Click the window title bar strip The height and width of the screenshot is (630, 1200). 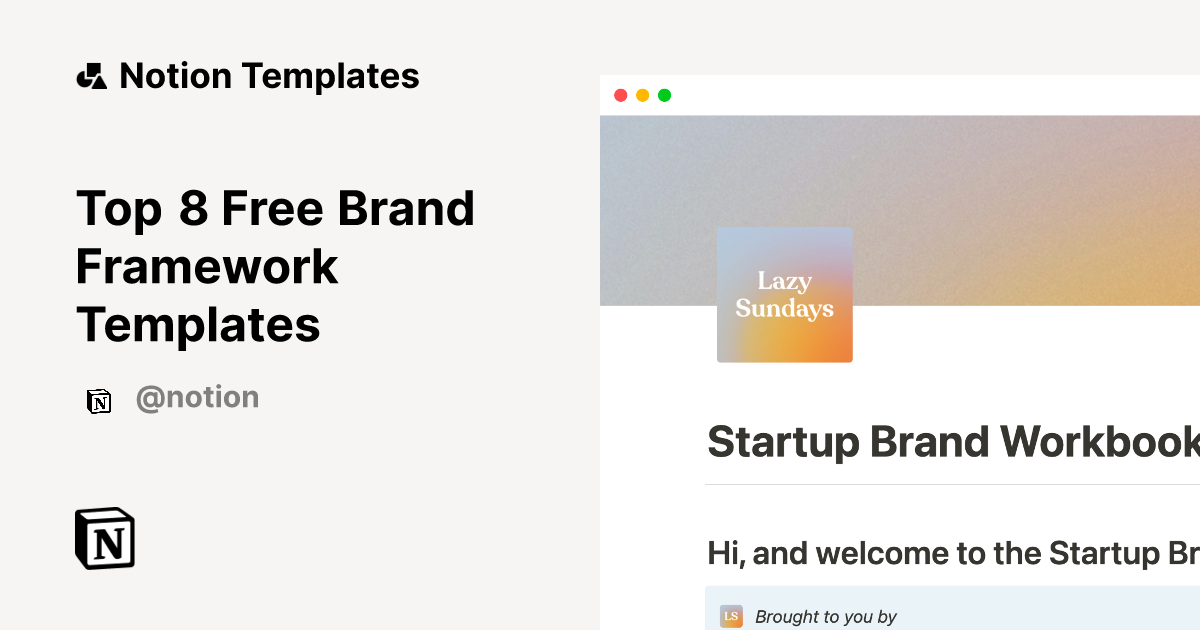[x=900, y=95]
